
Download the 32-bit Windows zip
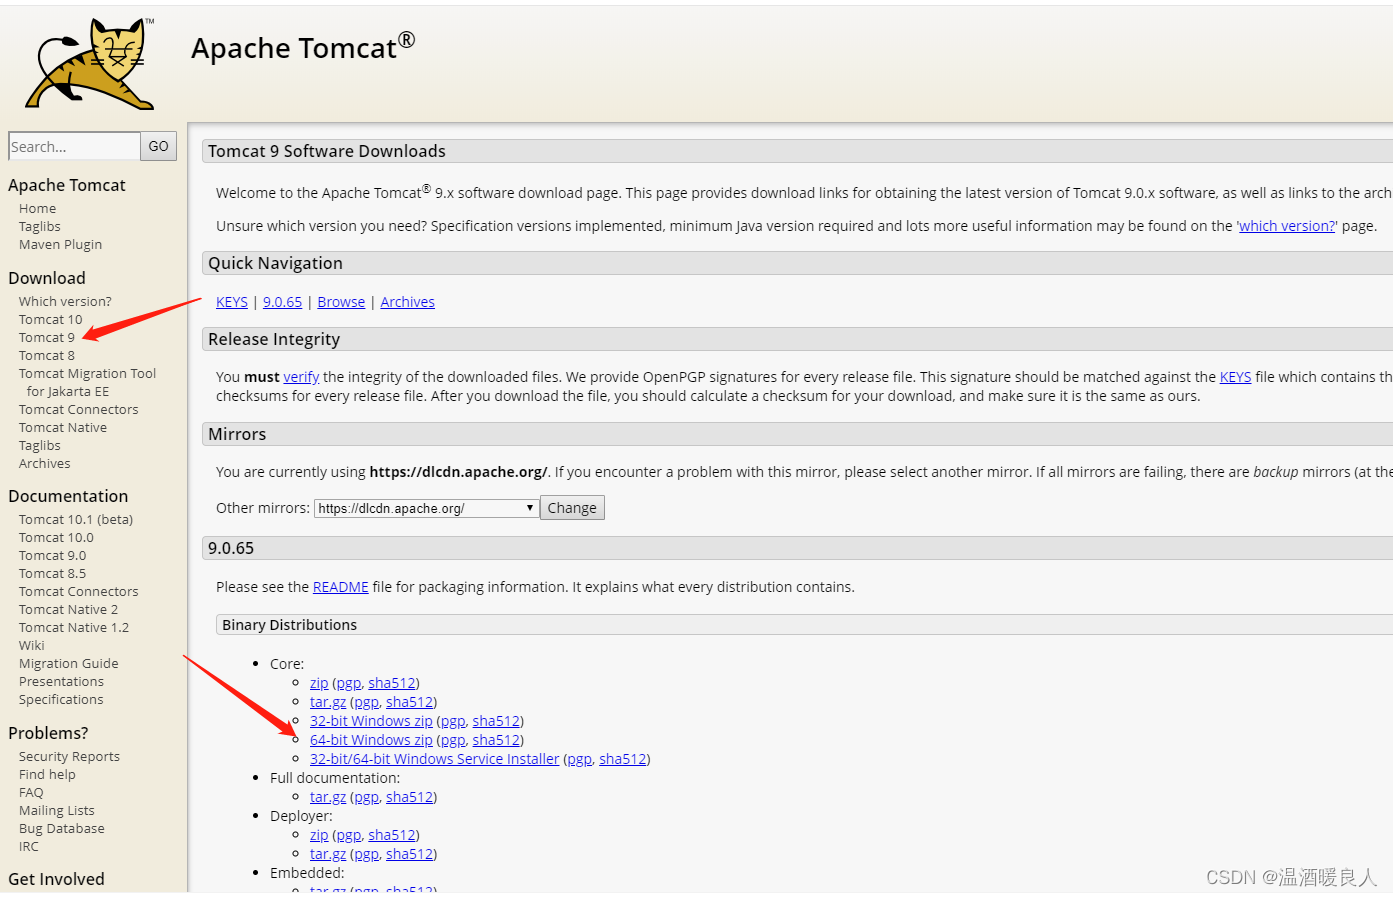coord(371,721)
